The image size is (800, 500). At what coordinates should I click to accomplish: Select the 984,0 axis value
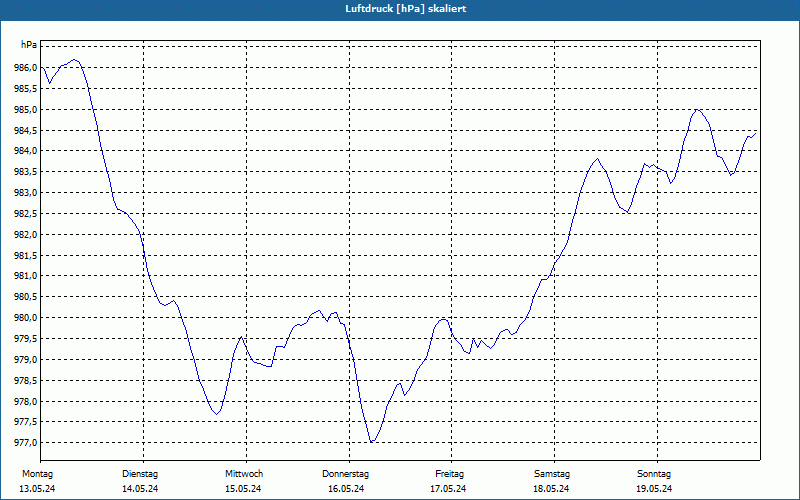click(x=26, y=151)
